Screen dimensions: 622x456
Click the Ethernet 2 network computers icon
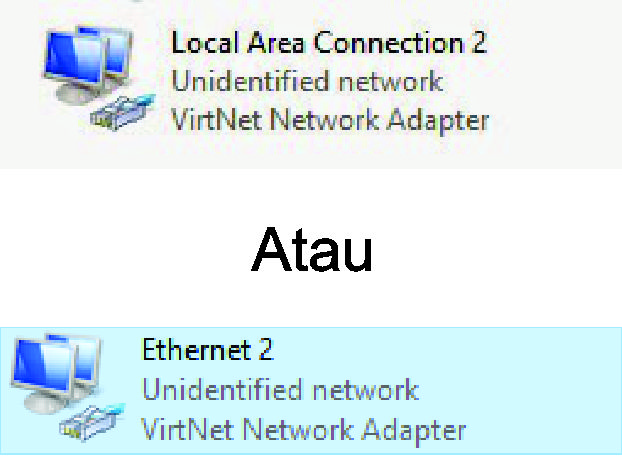68,387
